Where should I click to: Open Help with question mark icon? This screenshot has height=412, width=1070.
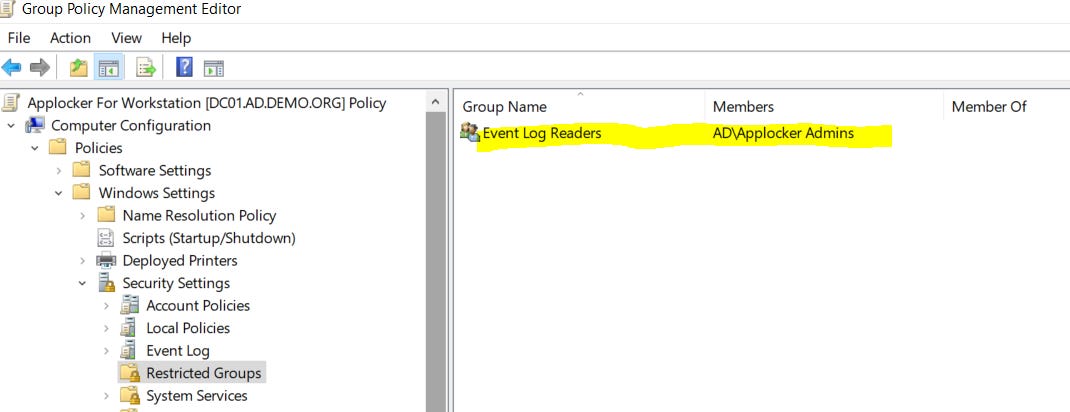coord(184,67)
